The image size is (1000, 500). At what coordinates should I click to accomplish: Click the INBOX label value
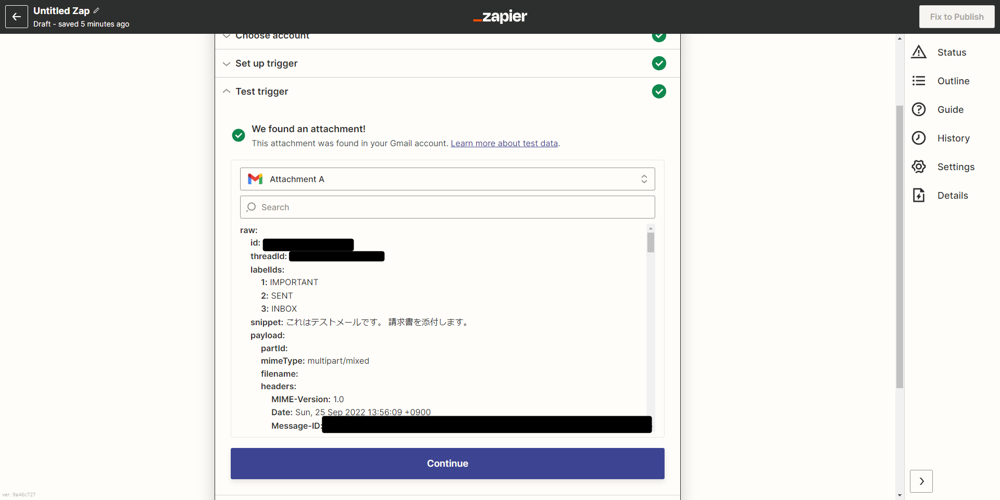tap(283, 309)
